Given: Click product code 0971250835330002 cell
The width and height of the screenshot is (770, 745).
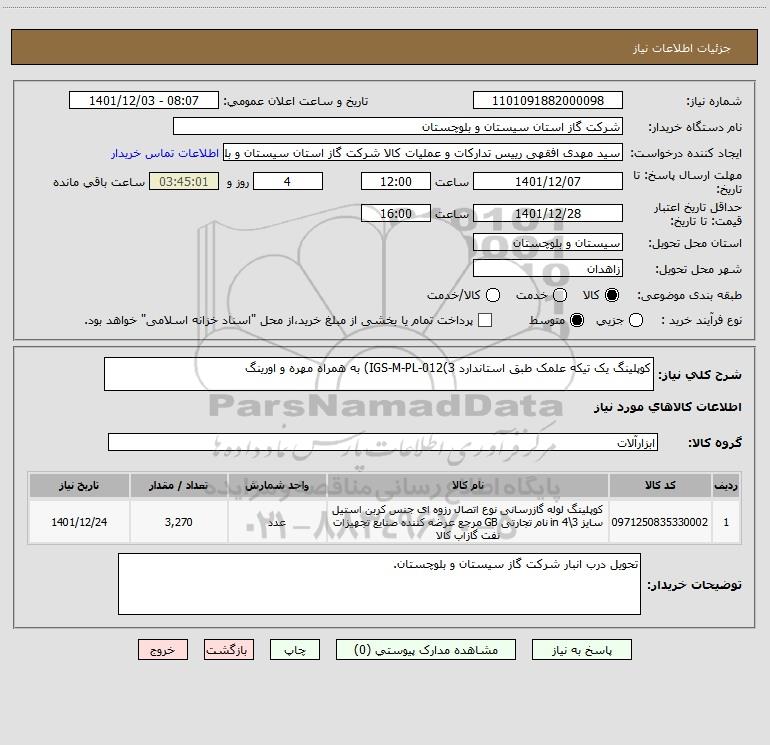Looking at the screenshot, I should (x=660, y=522).
